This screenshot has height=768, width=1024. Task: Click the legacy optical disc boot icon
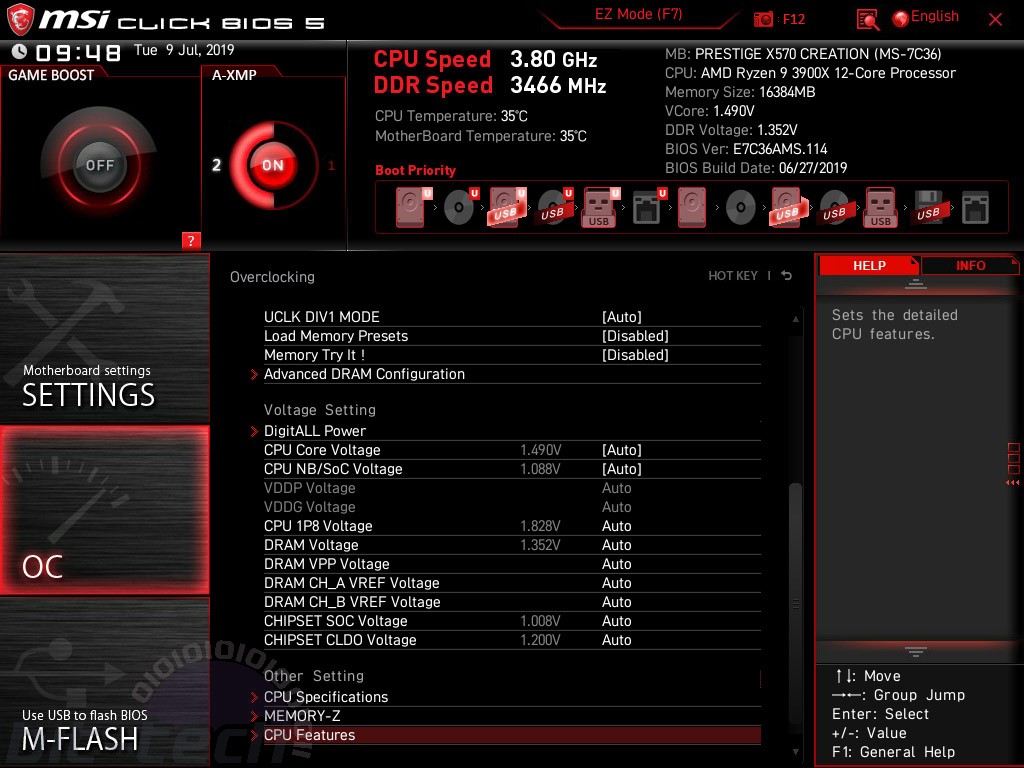click(741, 208)
